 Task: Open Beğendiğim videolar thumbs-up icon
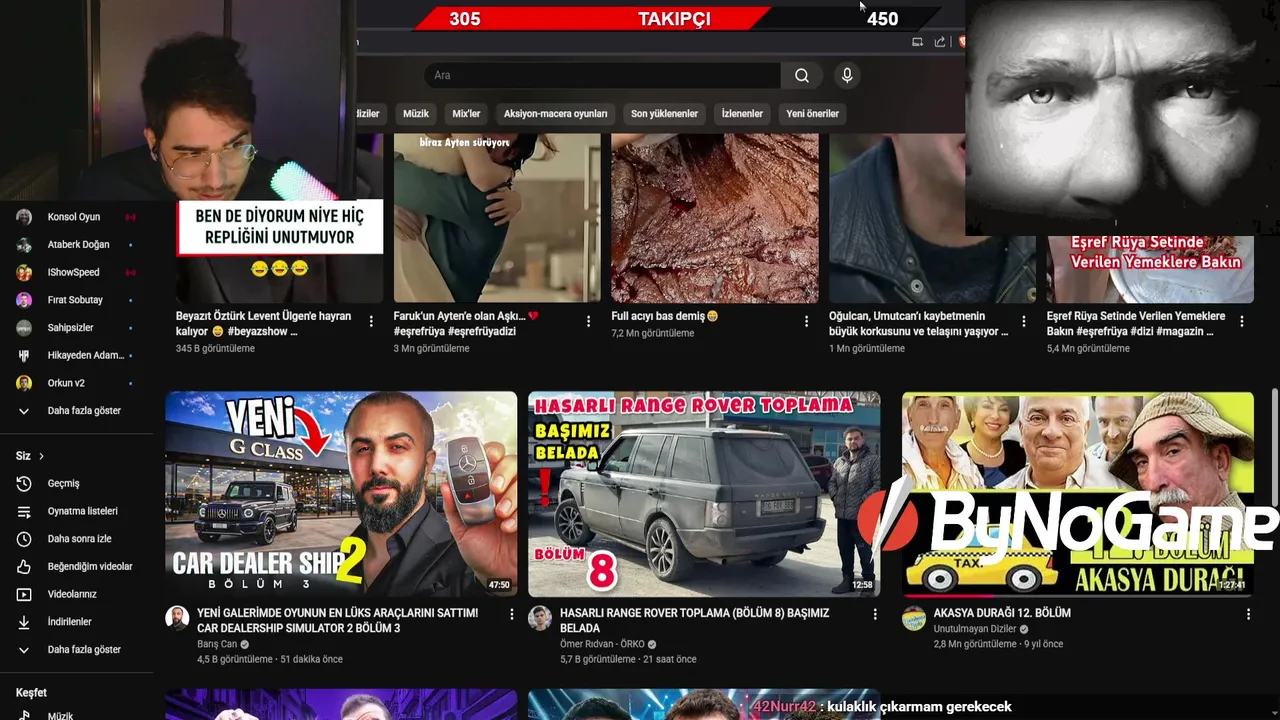pos(24,566)
